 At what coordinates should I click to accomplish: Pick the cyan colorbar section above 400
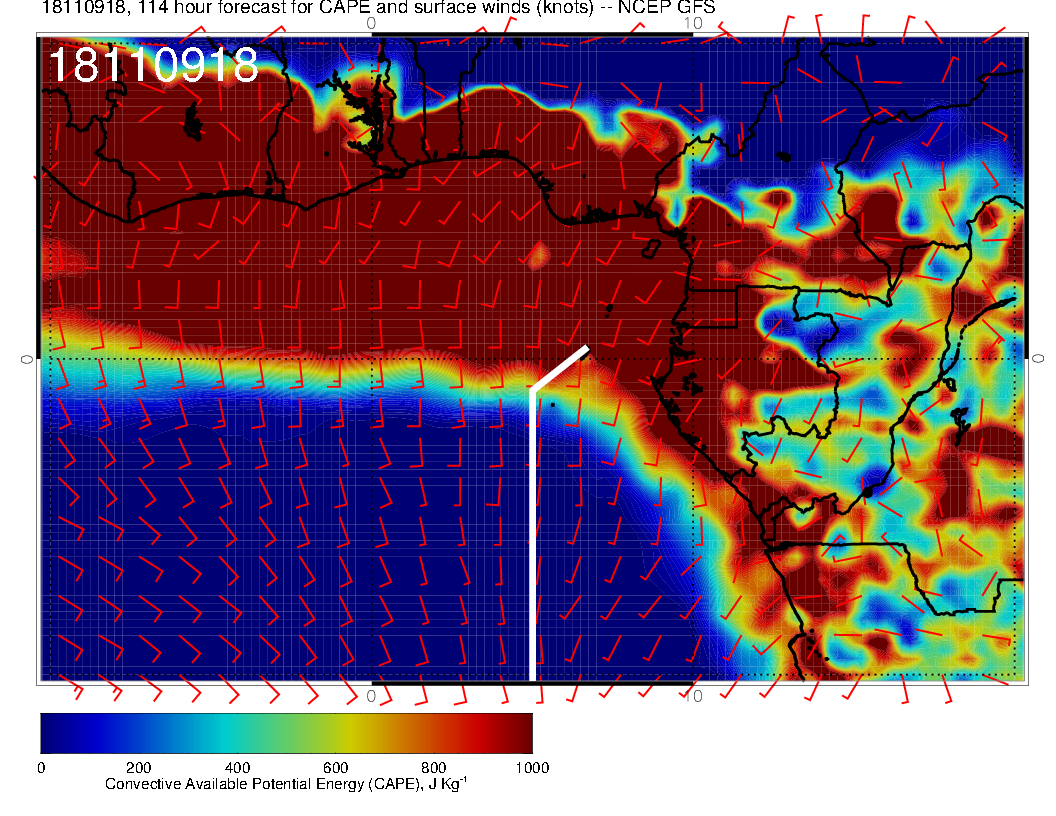(x=237, y=732)
